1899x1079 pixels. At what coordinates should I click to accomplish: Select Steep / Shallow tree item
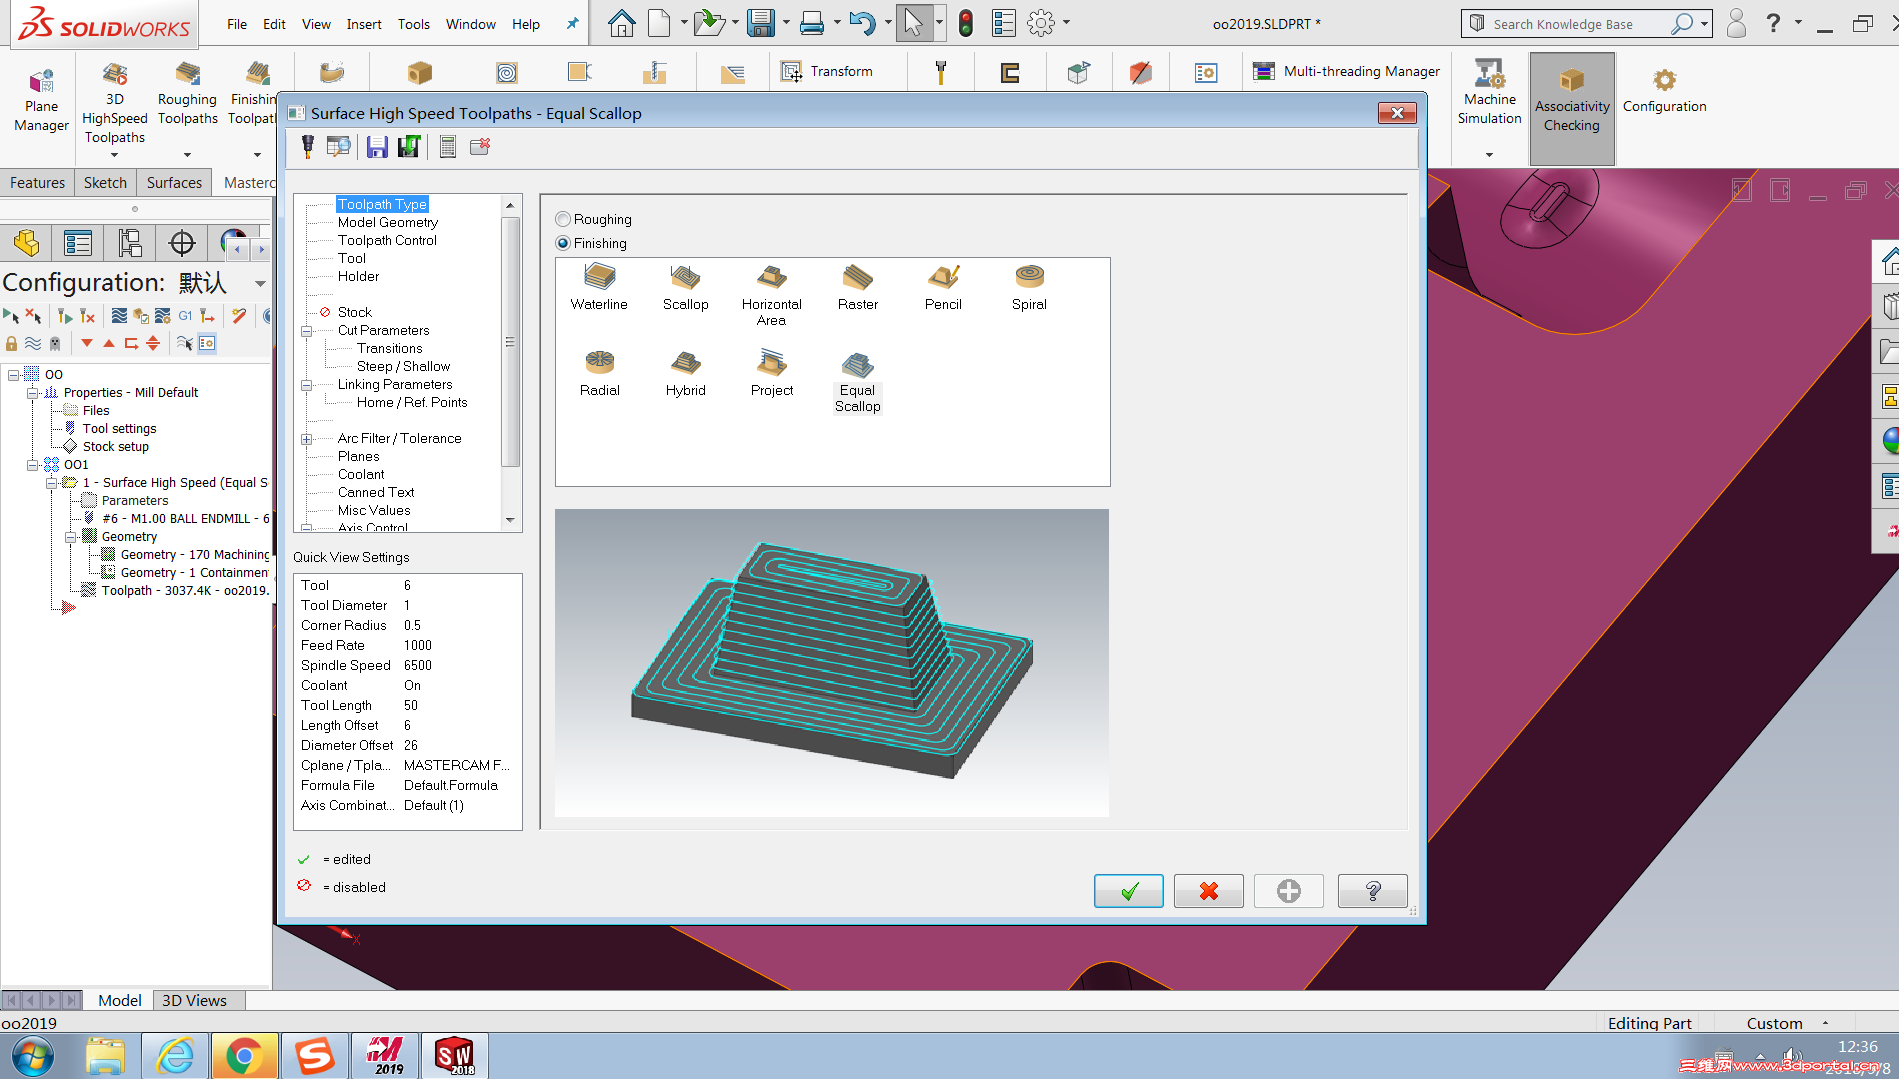tap(403, 366)
